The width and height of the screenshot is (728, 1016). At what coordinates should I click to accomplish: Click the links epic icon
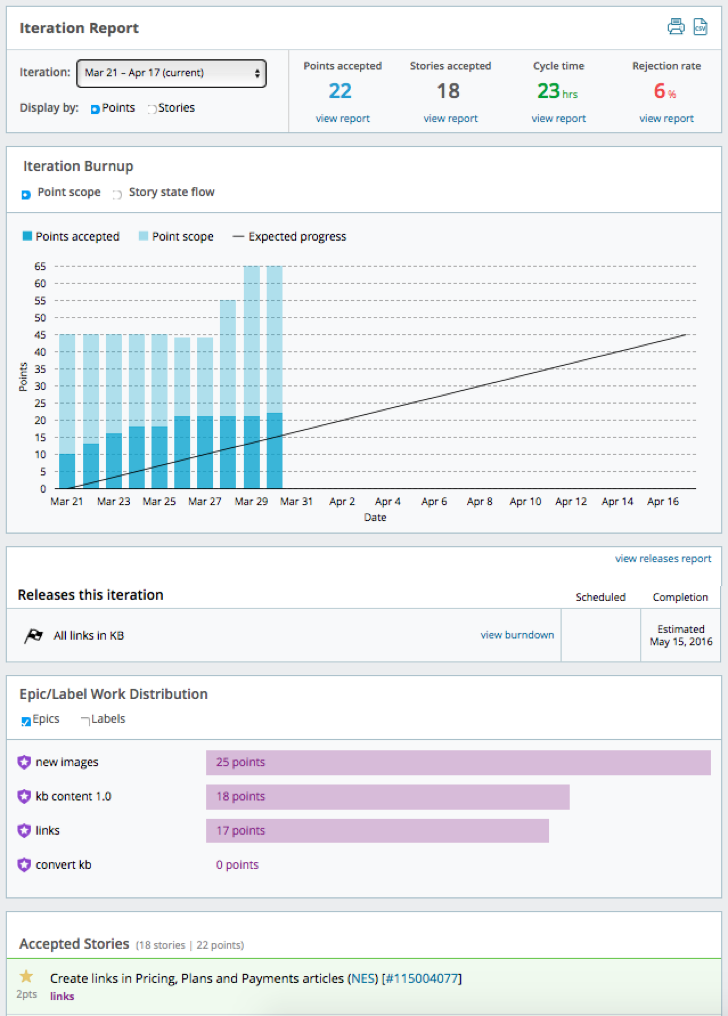tap(25, 831)
